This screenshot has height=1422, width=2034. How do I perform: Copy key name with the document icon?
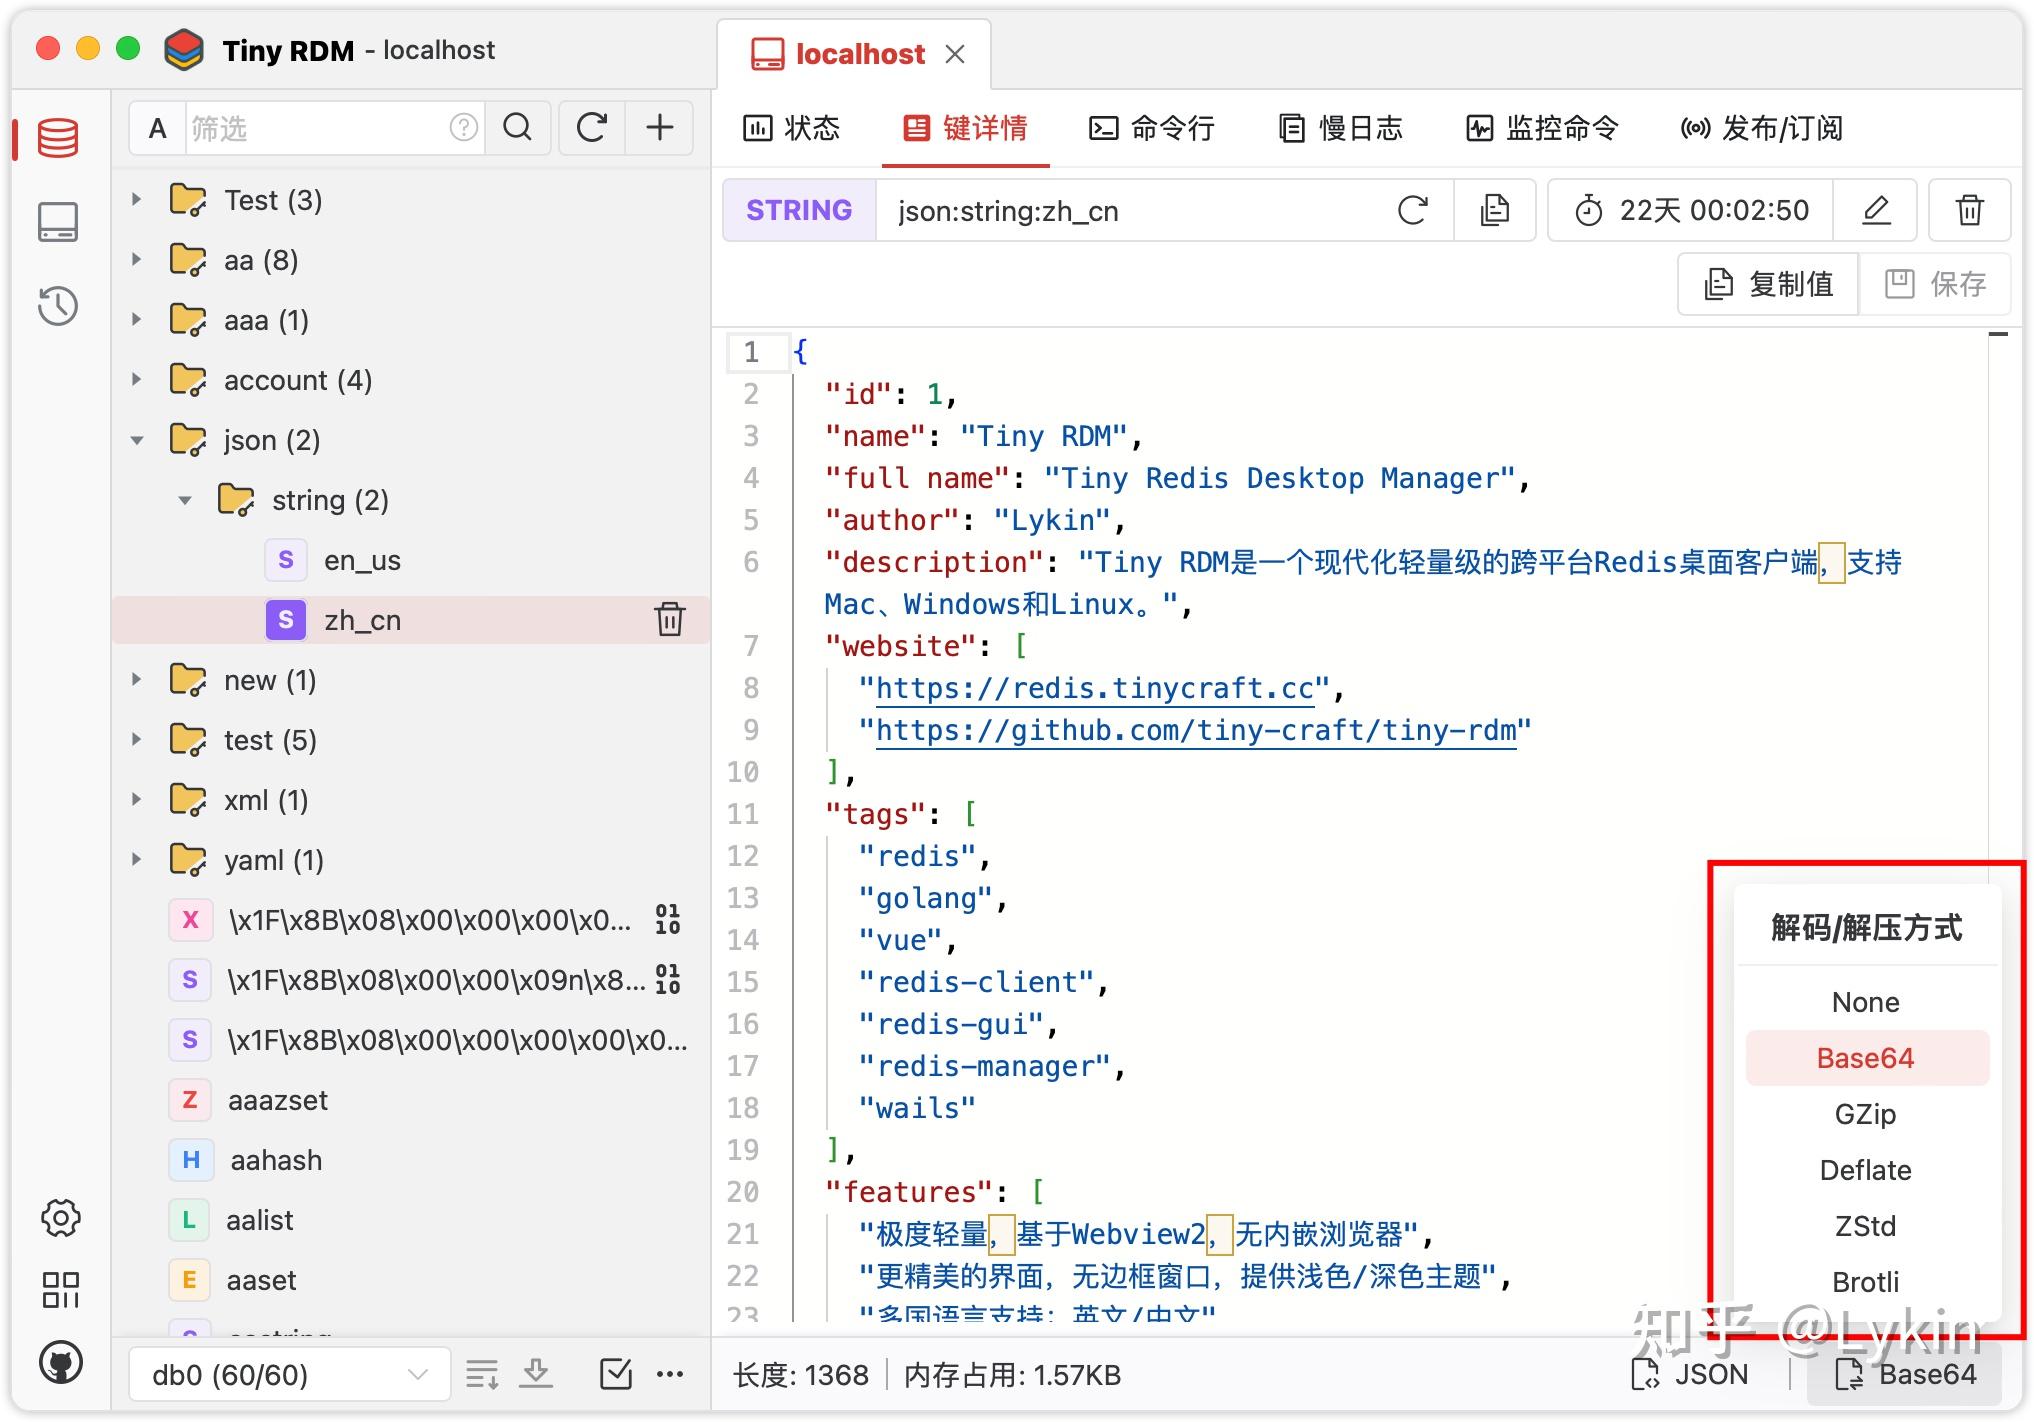pyautogui.click(x=1494, y=211)
